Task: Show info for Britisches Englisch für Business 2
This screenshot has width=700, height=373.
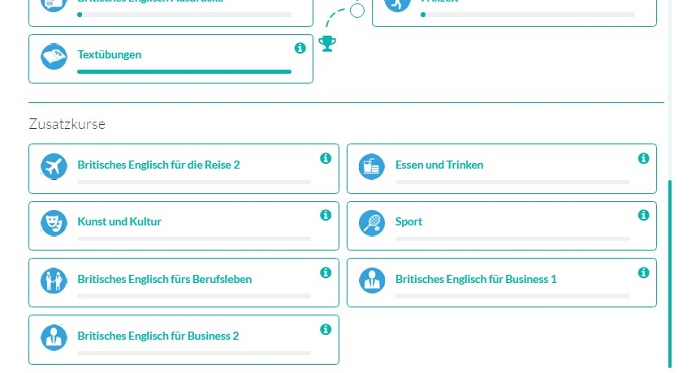Action: pyautogui.click(x=325, y=329)
